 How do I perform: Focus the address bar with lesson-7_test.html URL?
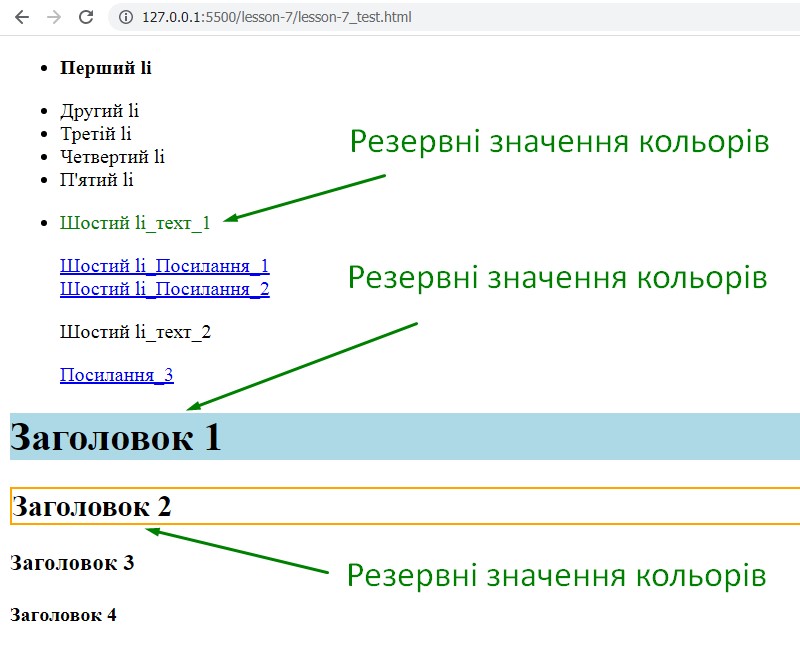tap(454, 17)
